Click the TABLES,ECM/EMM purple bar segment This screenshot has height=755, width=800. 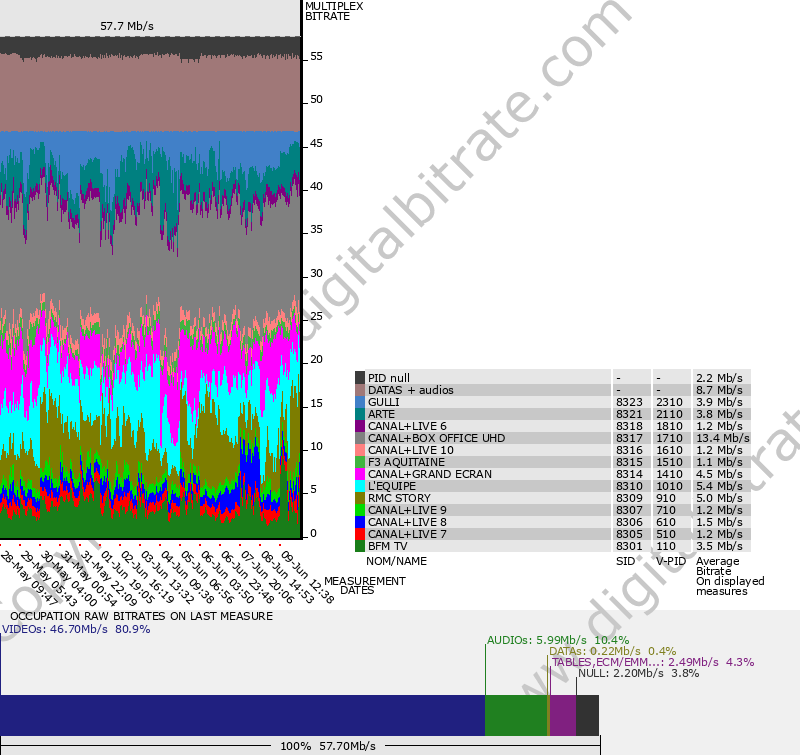pyautogui.click(x=563, y=715)
